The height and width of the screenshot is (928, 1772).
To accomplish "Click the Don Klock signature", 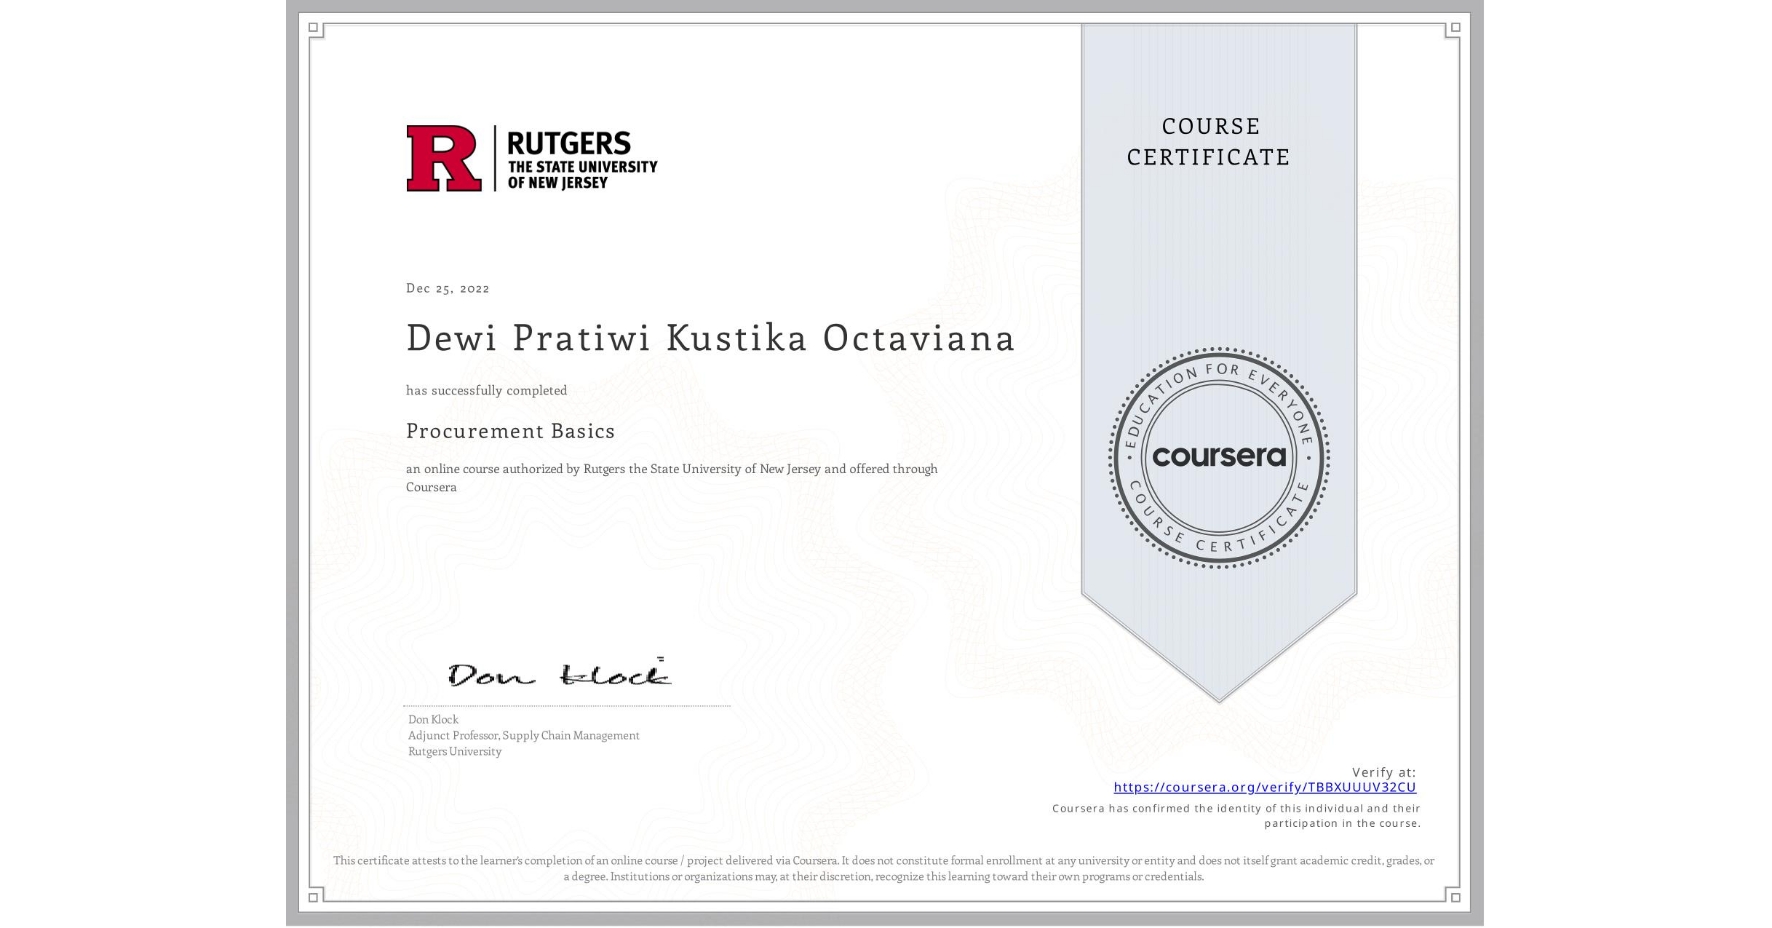I will tap(560, 673).
